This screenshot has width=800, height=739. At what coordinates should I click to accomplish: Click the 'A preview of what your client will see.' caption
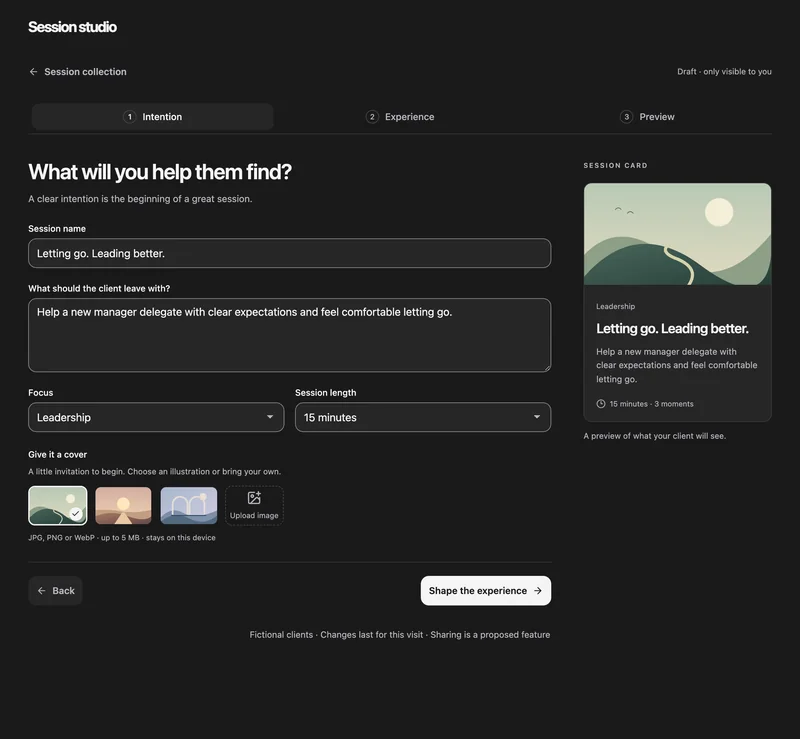[x=655, y=436]
